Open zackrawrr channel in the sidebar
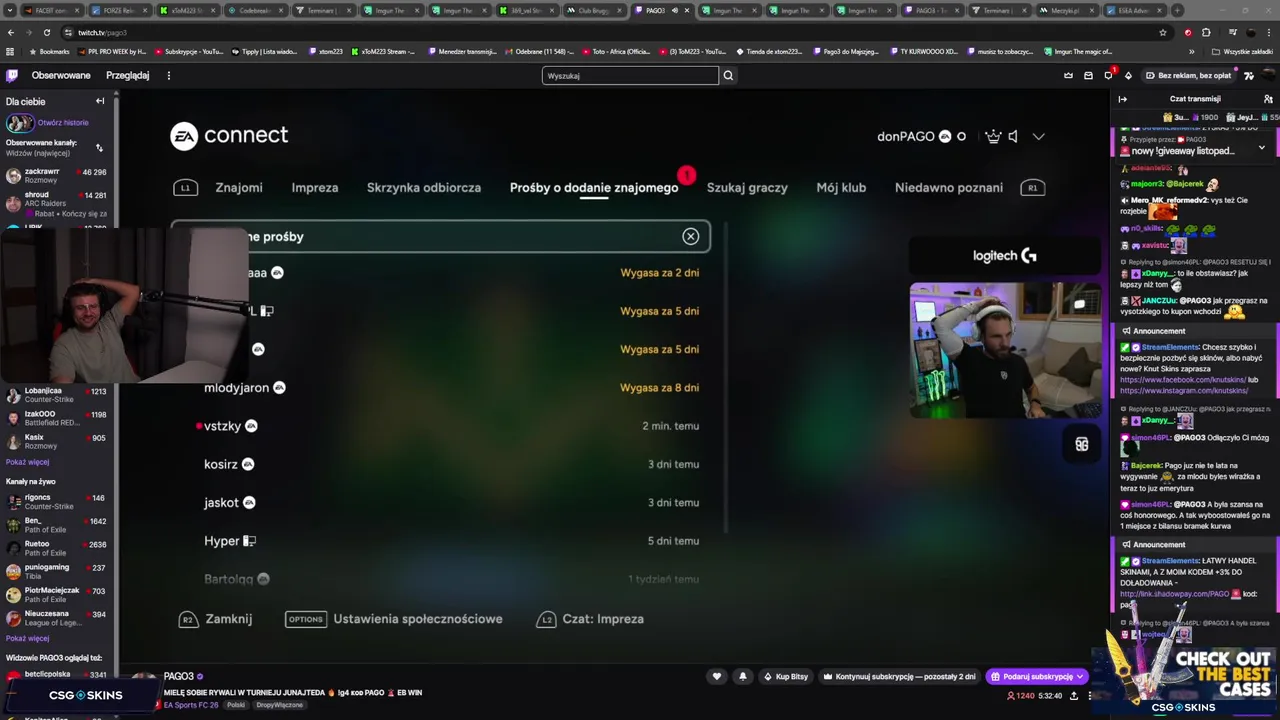Screen dimensions: 1280x720 [x=56, y=176]
